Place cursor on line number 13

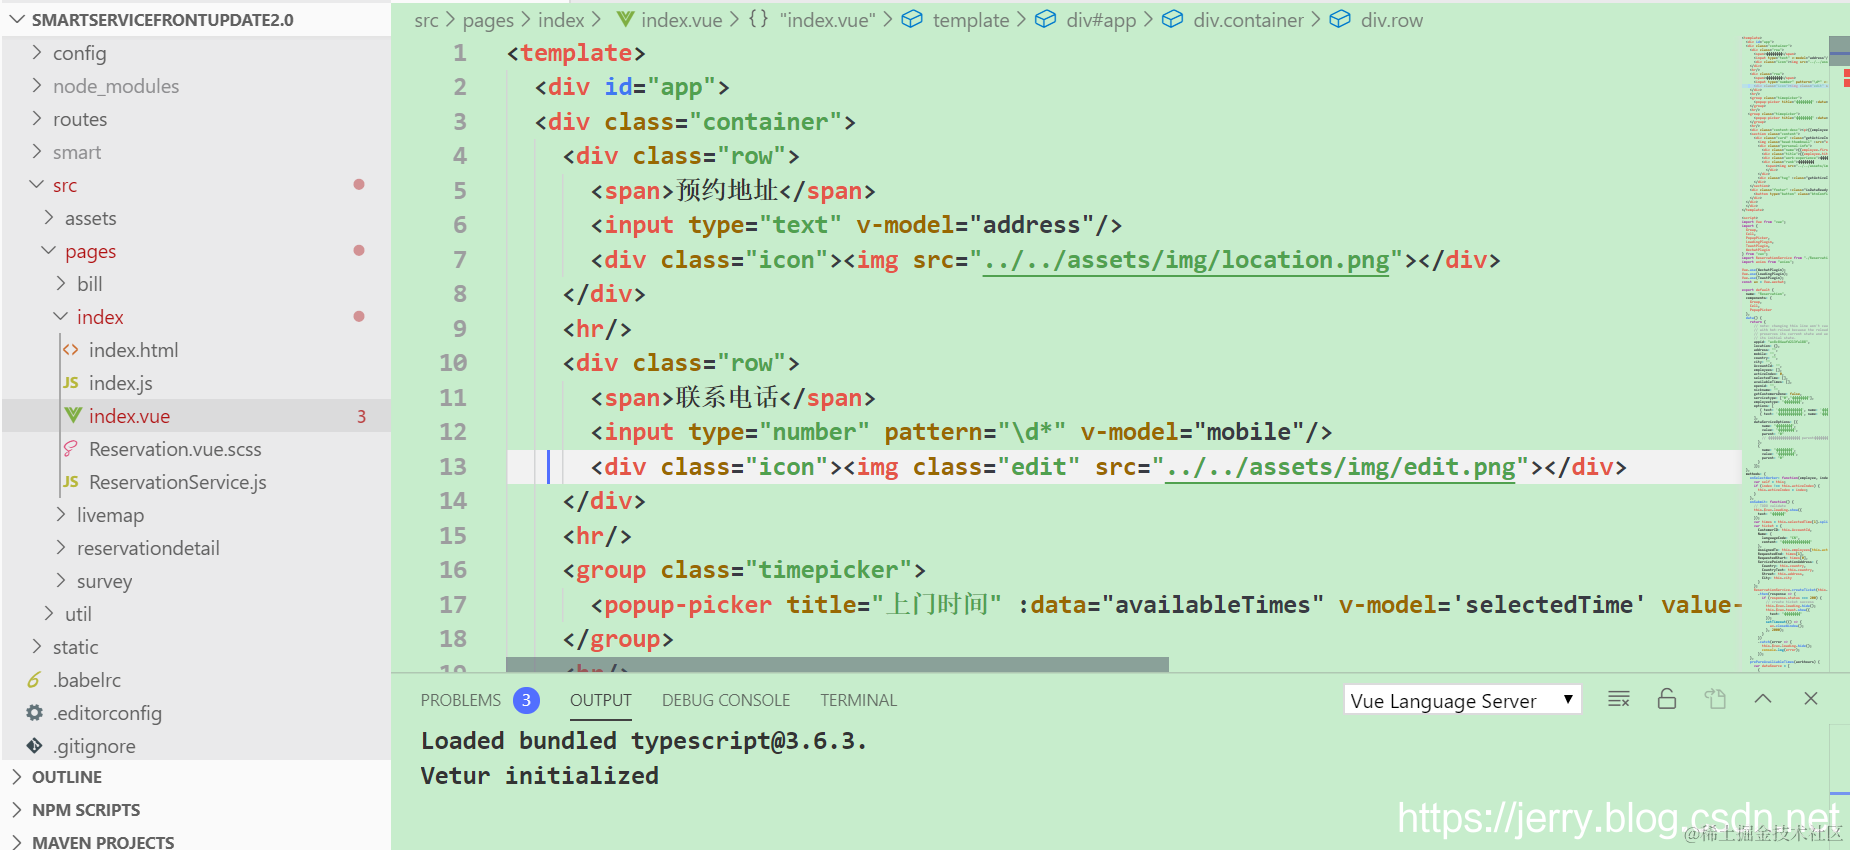[453, 467]
